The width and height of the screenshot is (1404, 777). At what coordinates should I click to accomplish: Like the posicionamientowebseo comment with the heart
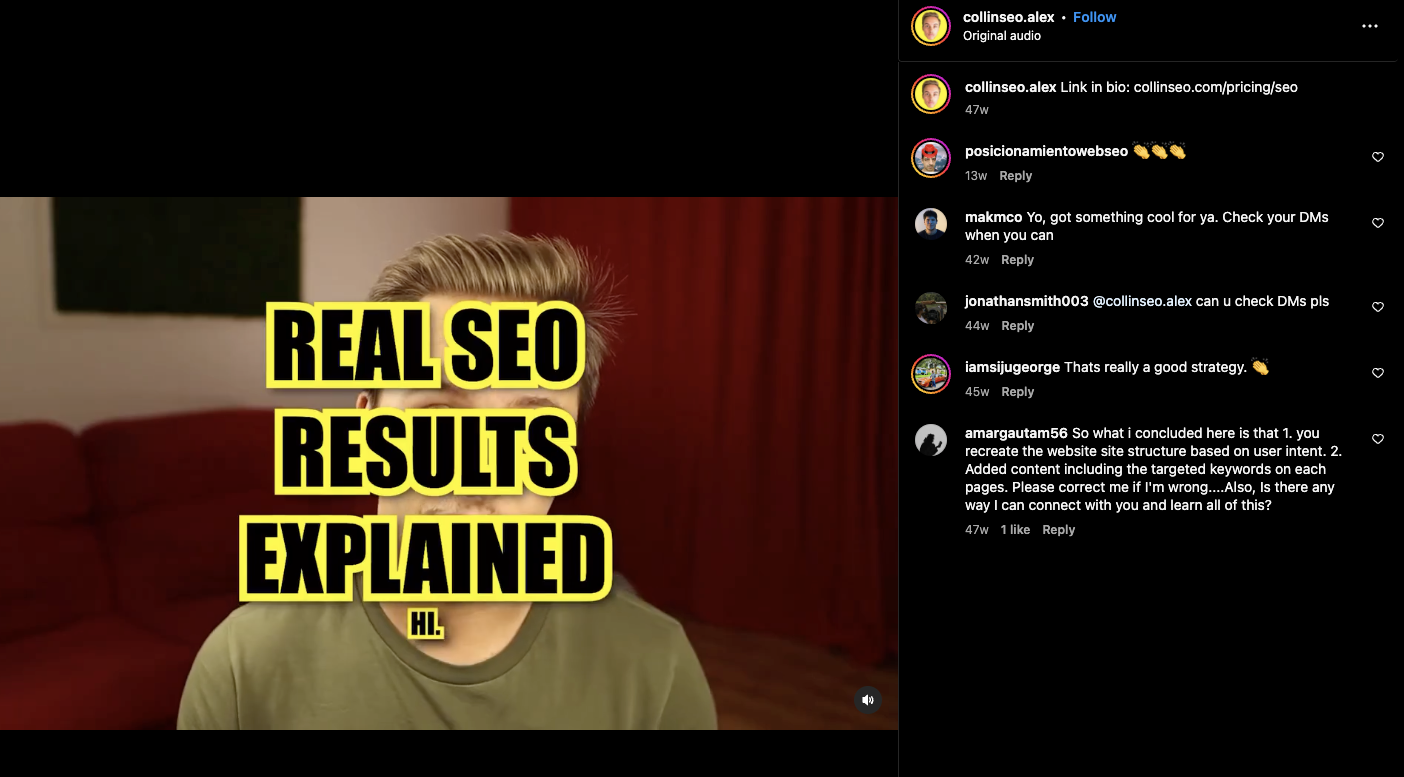(1378, 157)
